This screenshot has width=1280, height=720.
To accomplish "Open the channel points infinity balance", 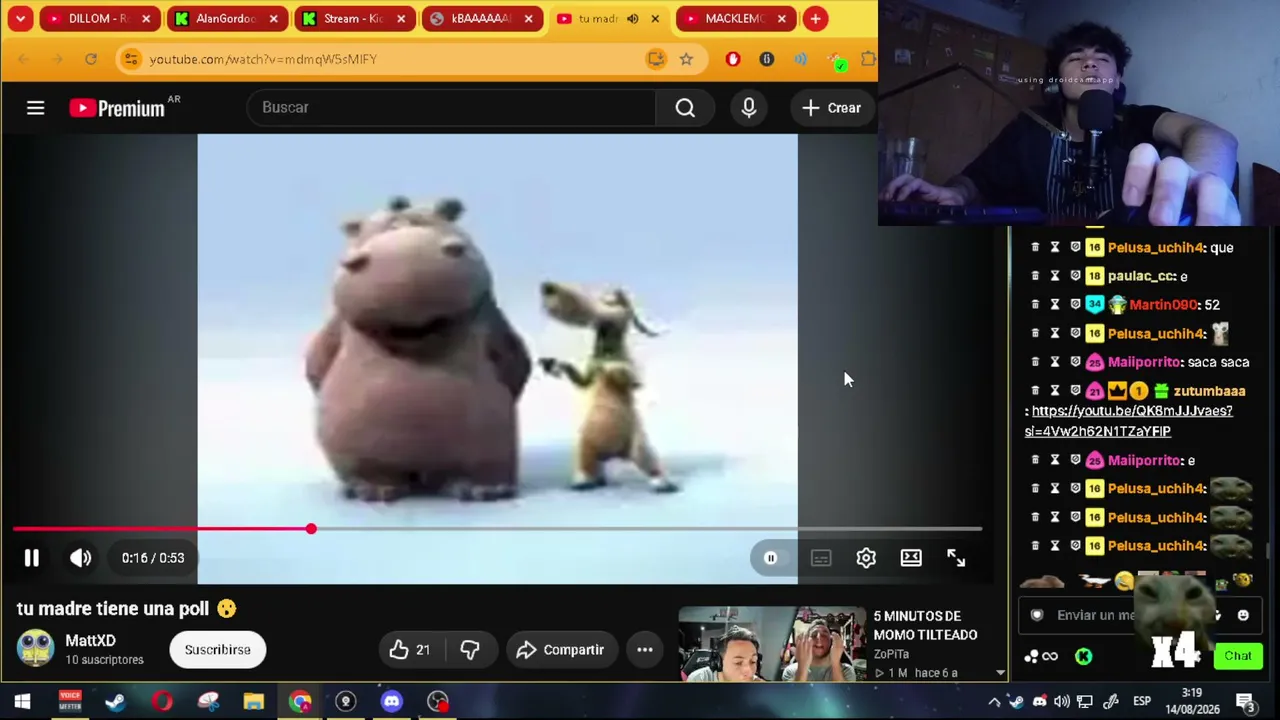I will coord(1041,657).
